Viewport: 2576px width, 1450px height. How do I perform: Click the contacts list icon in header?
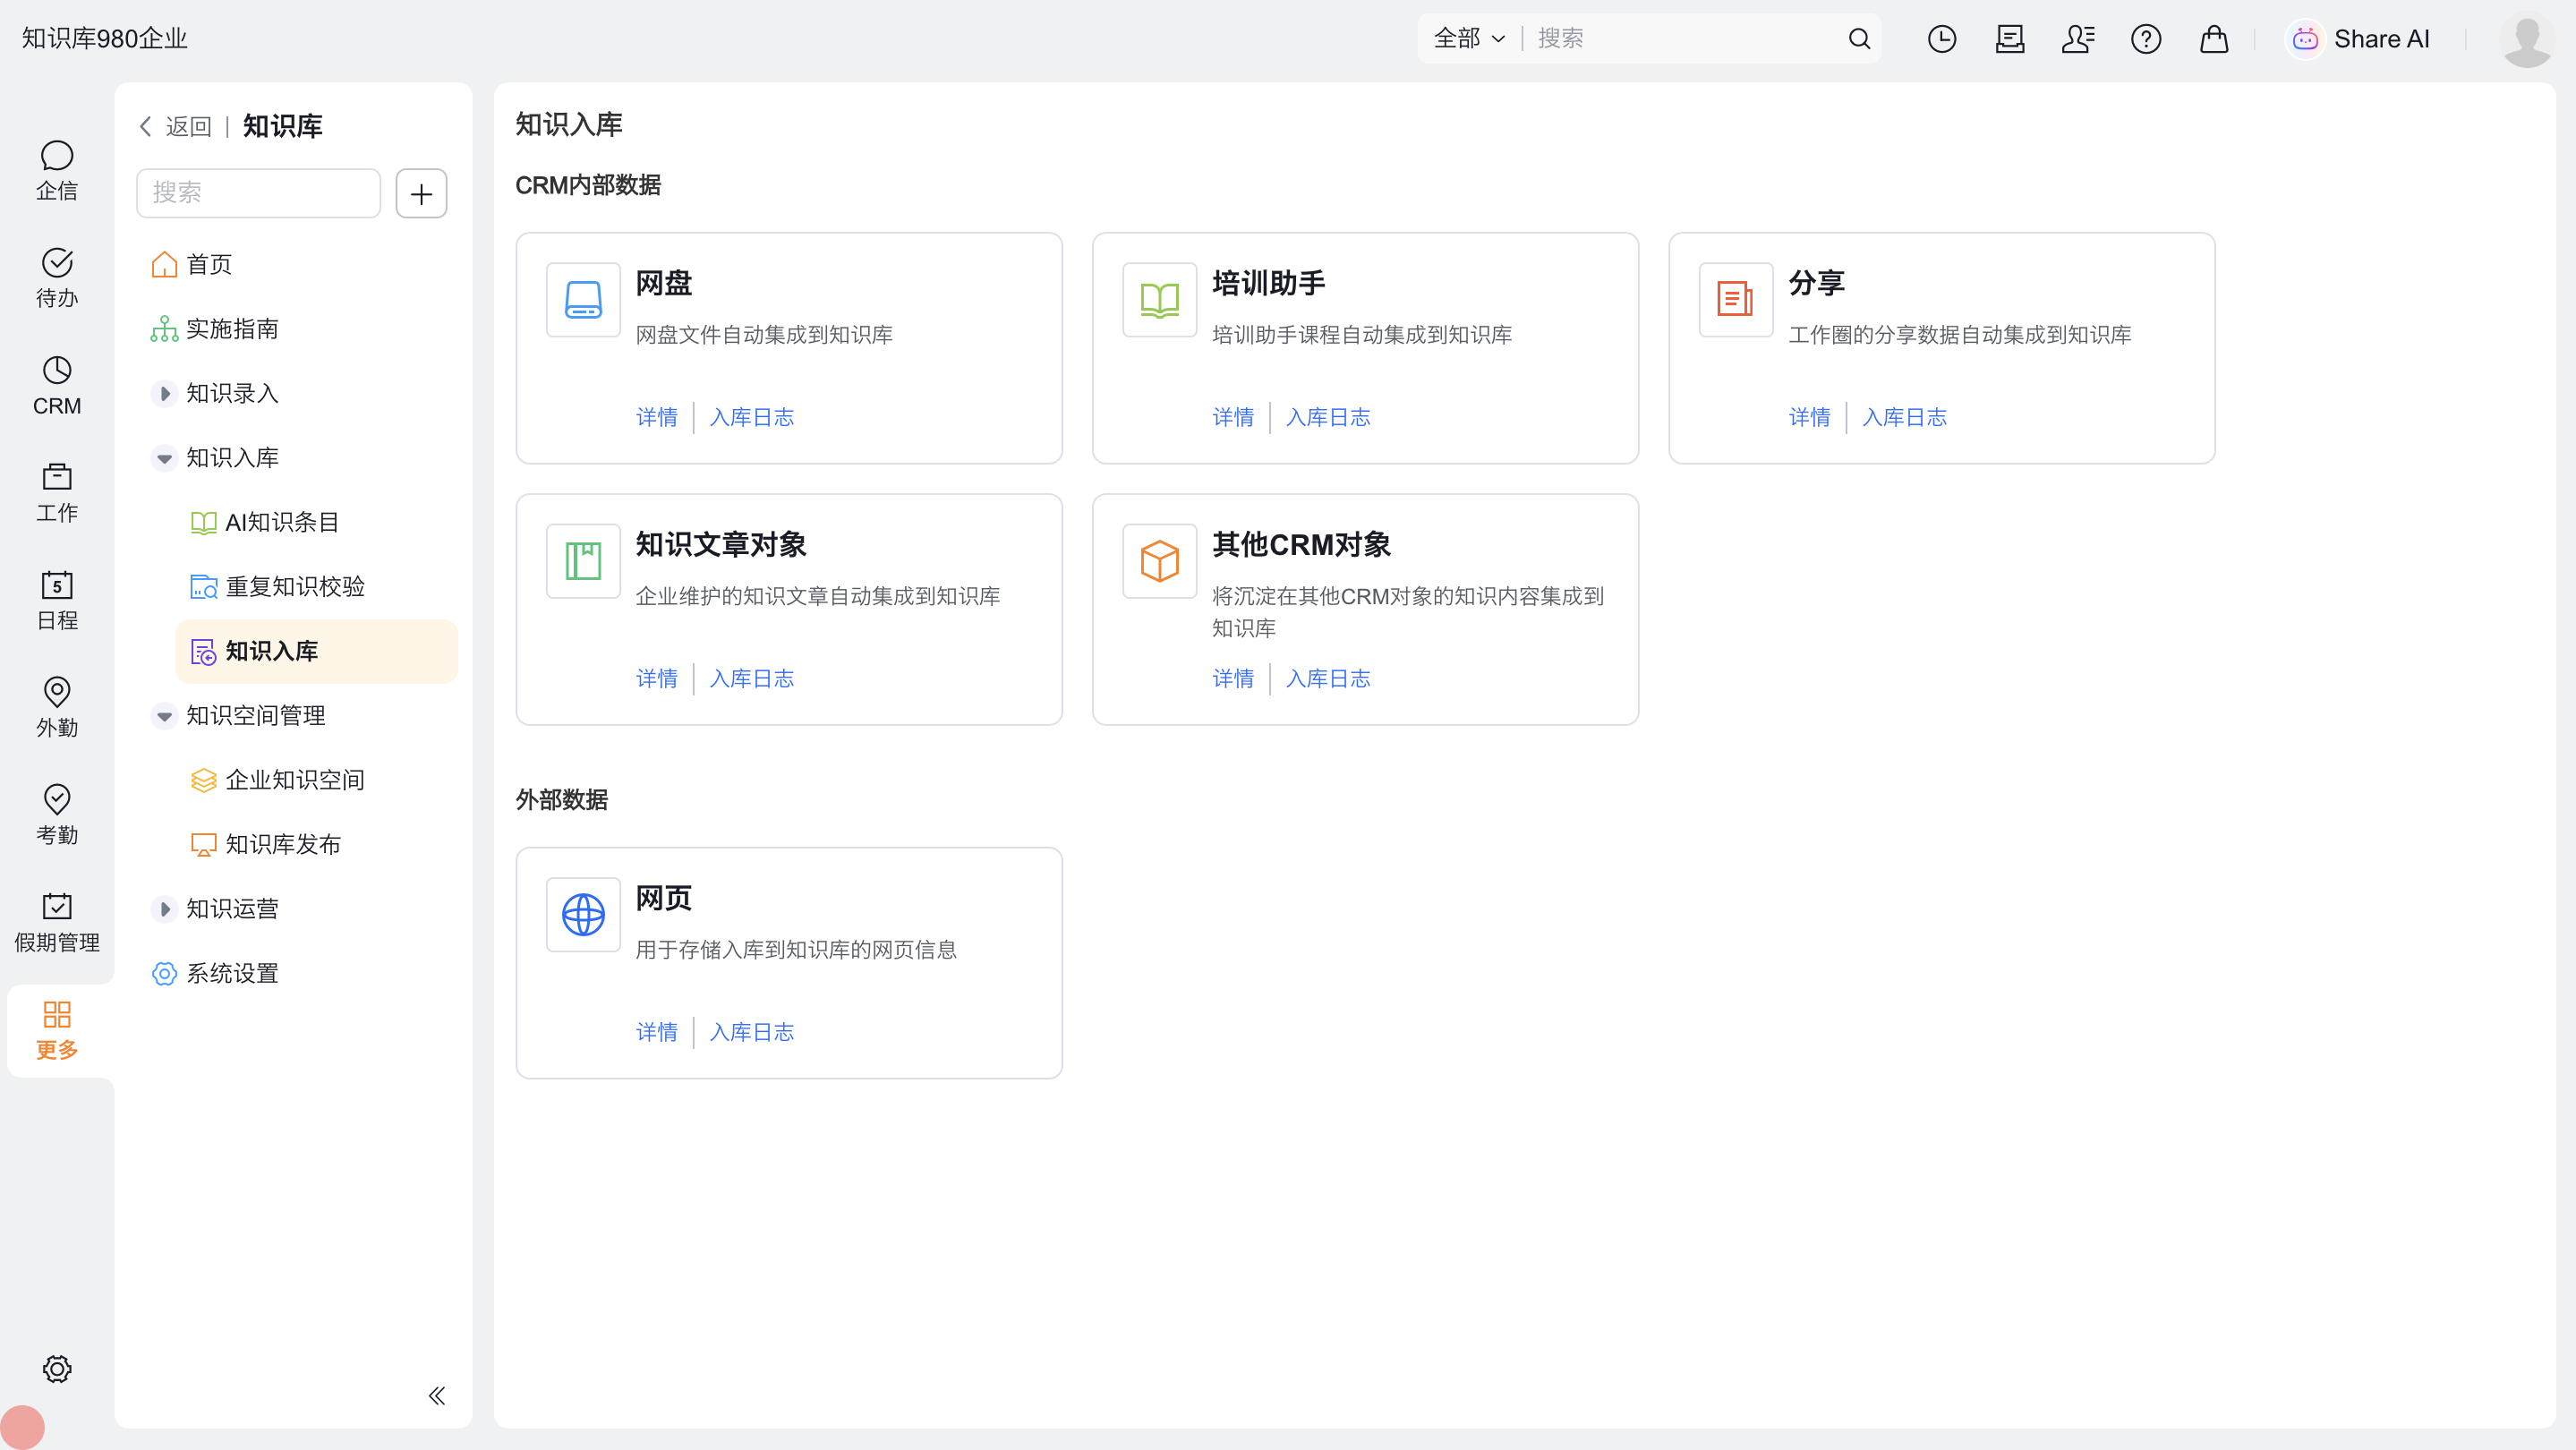click(2077, 39)
